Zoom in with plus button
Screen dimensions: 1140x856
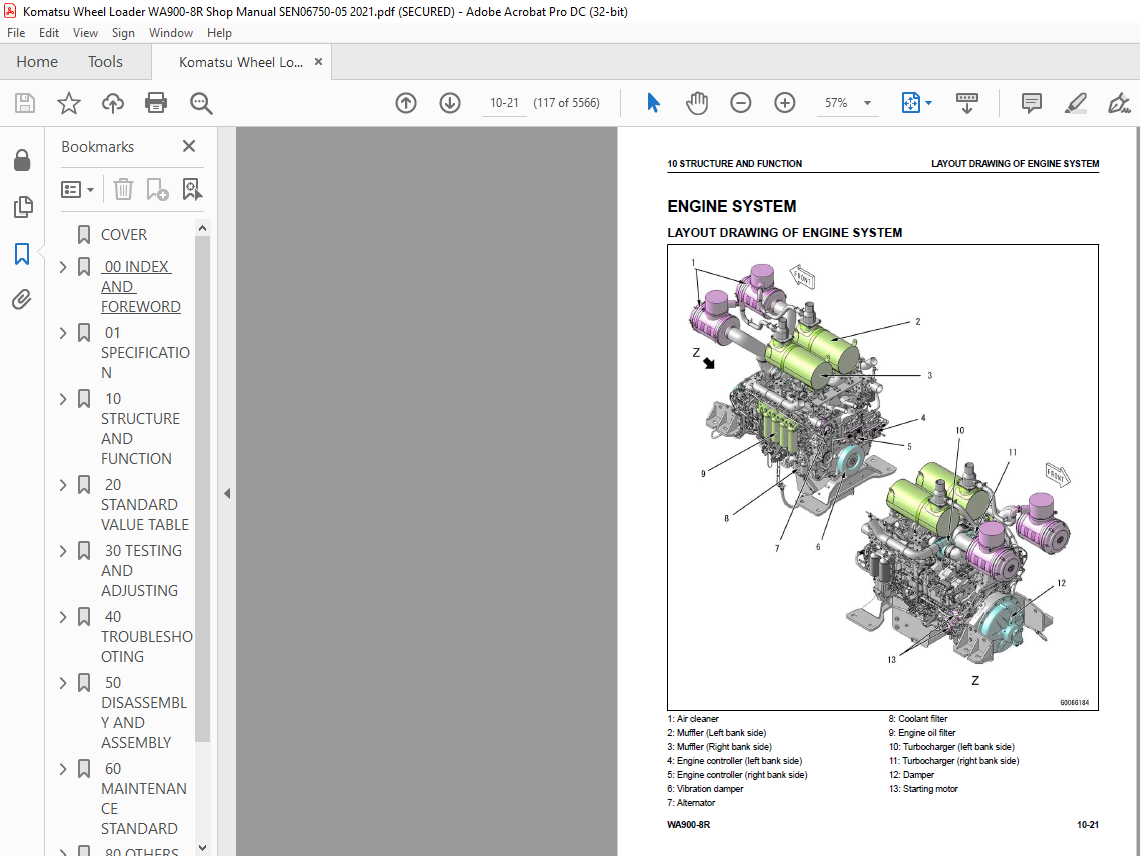coord(784,103)
